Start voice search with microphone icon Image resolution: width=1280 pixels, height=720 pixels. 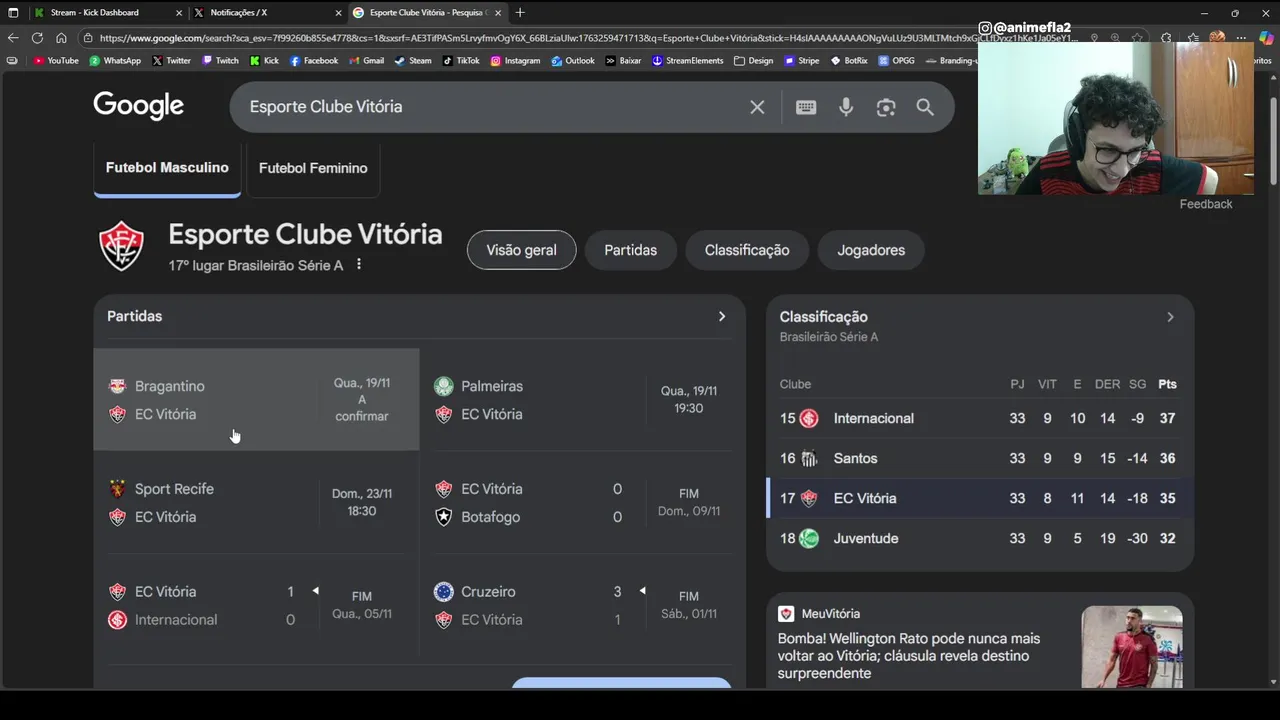[846, 107]
